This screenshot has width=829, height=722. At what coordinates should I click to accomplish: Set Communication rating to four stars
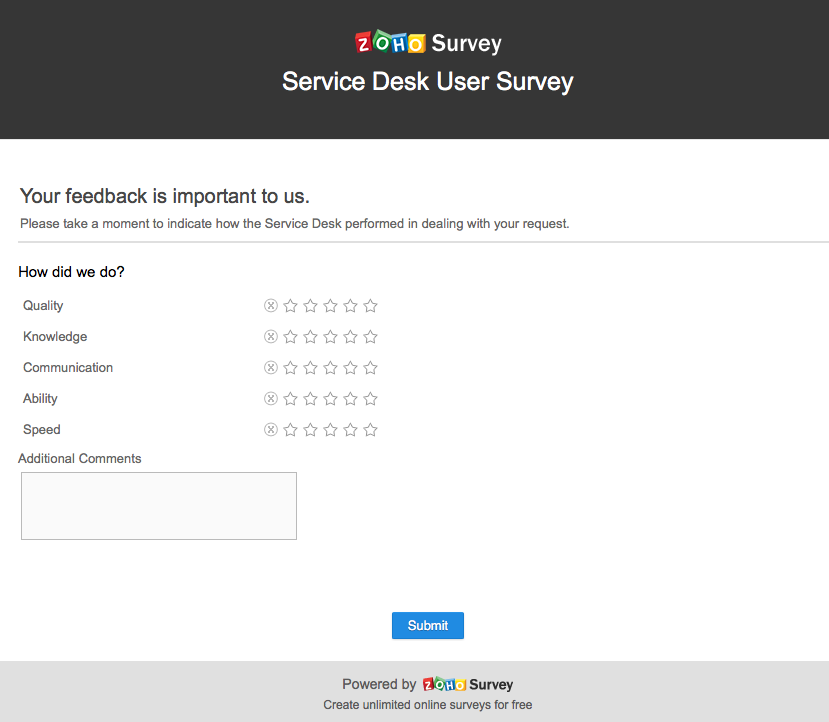coord(350,368)
